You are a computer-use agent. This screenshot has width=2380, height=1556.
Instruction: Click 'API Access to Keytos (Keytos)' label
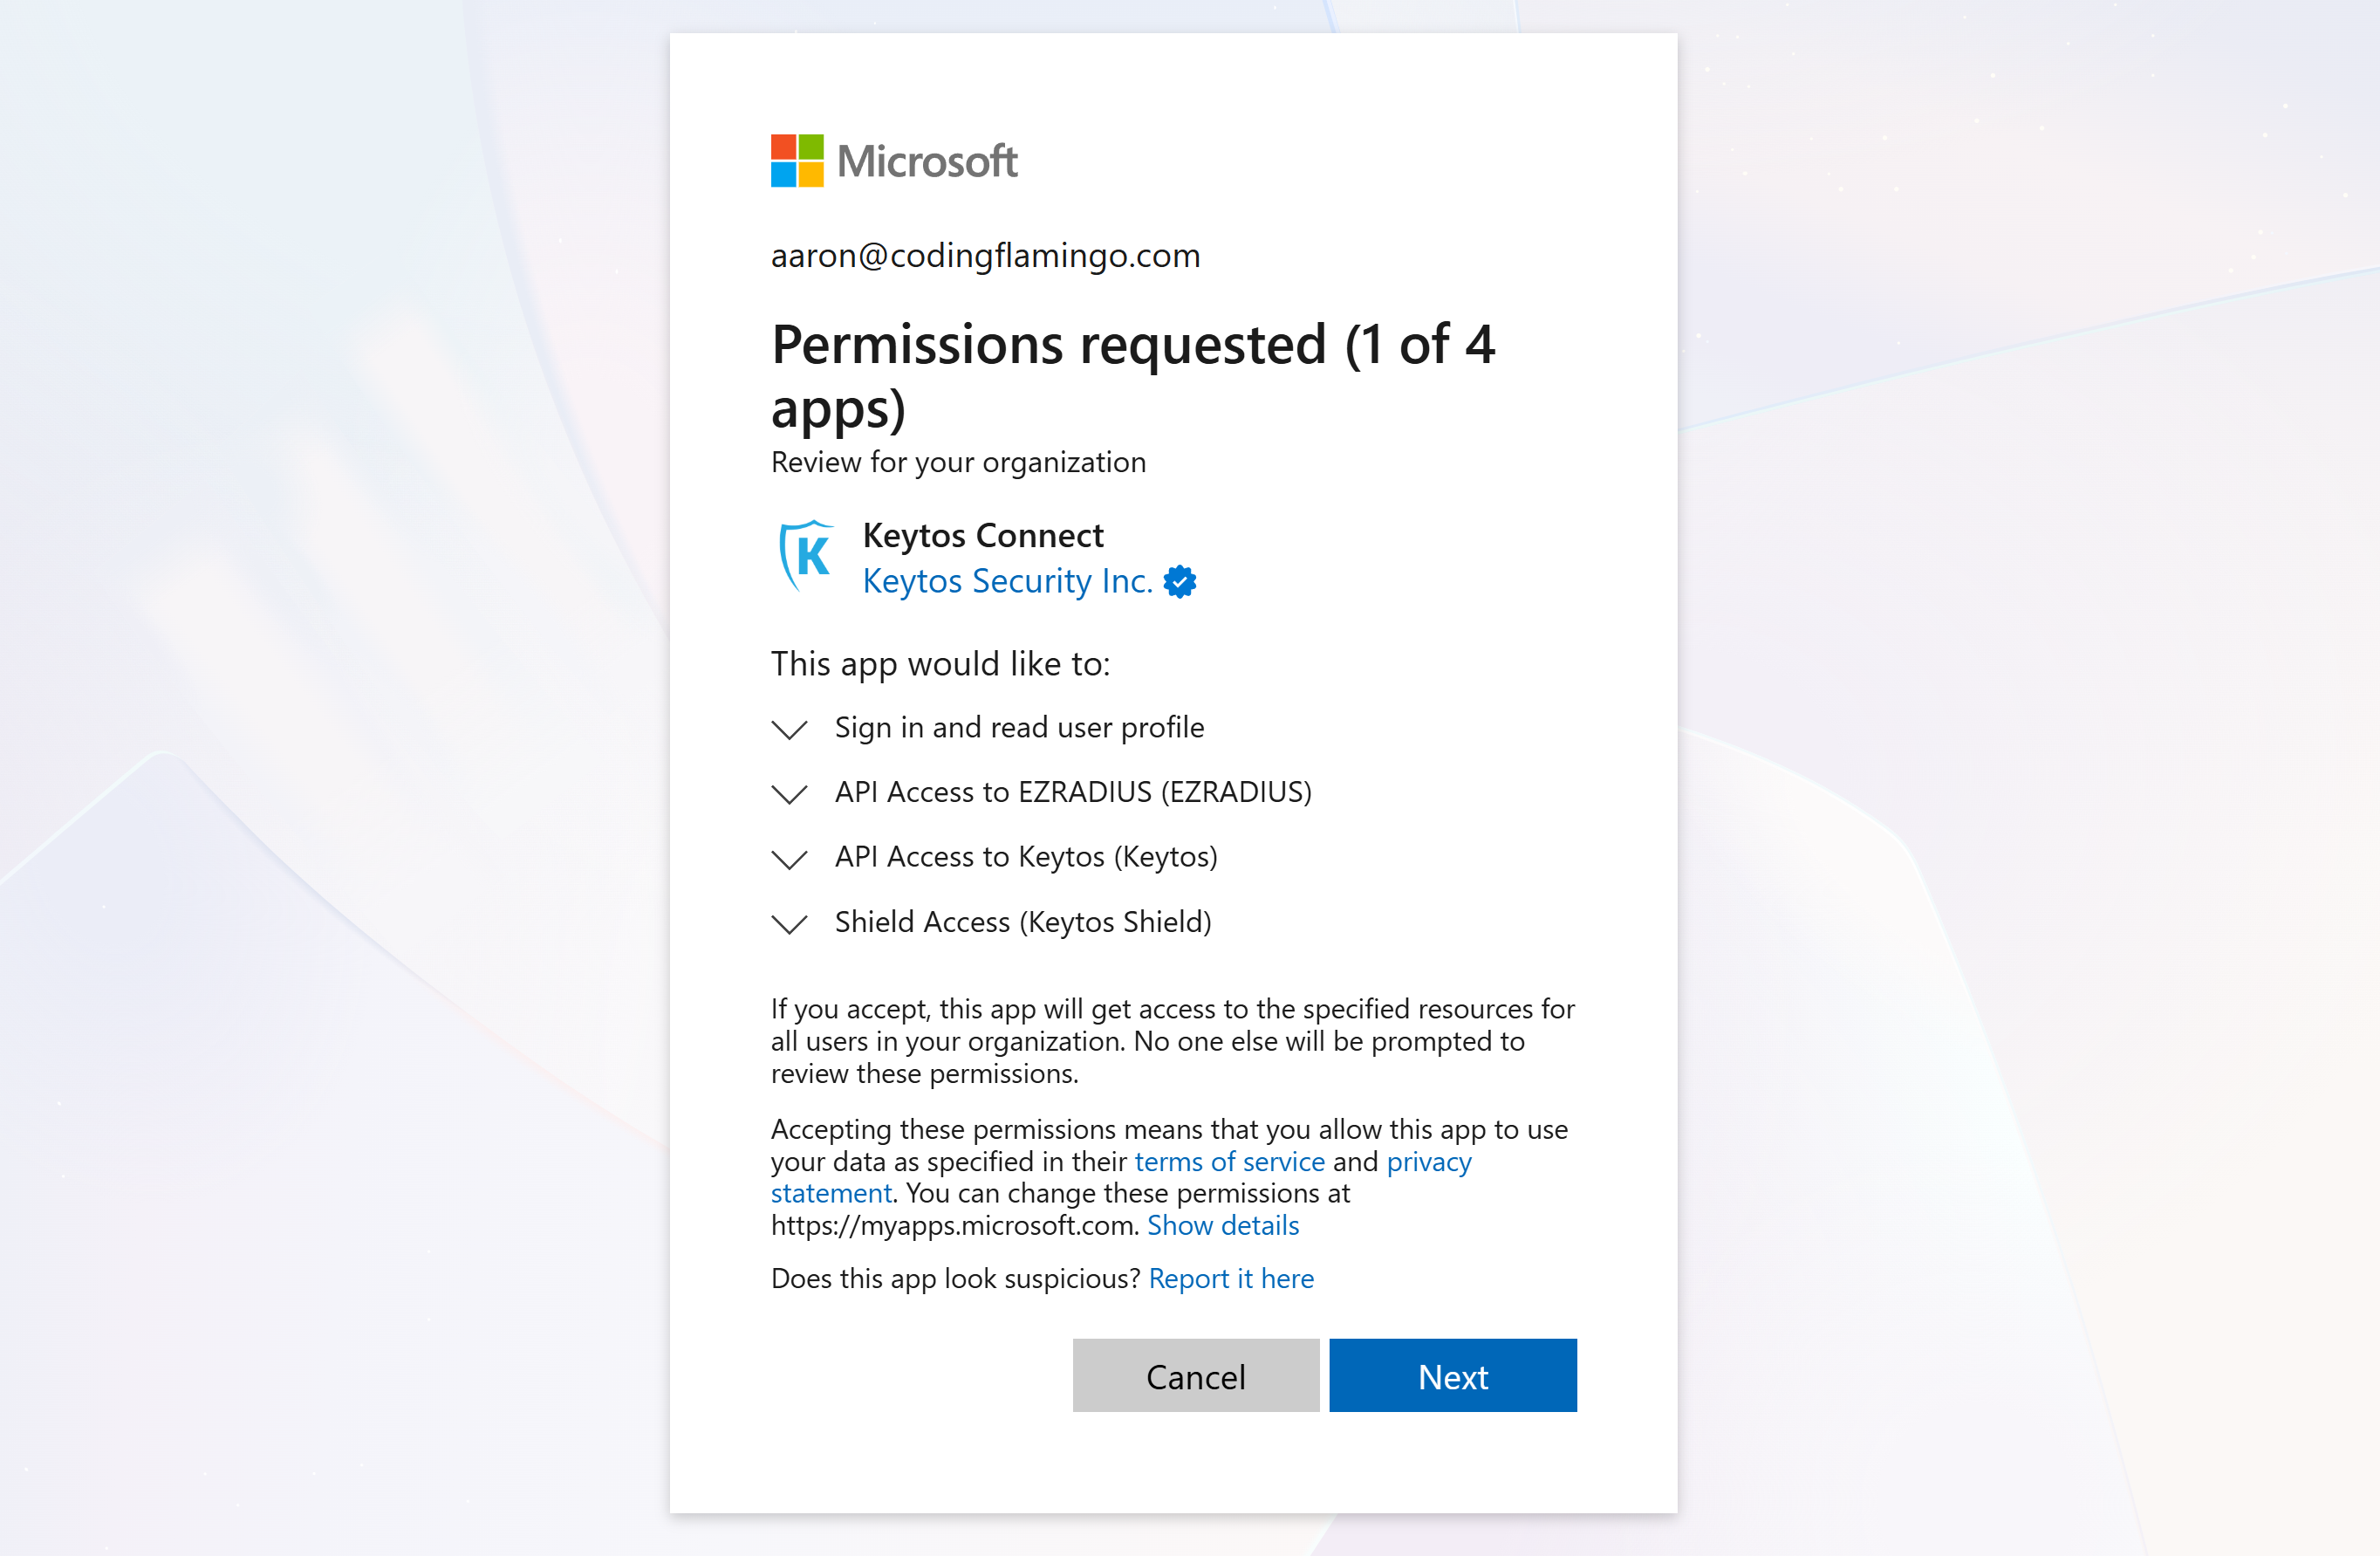pyautogui.click(x=1026, y=857)
